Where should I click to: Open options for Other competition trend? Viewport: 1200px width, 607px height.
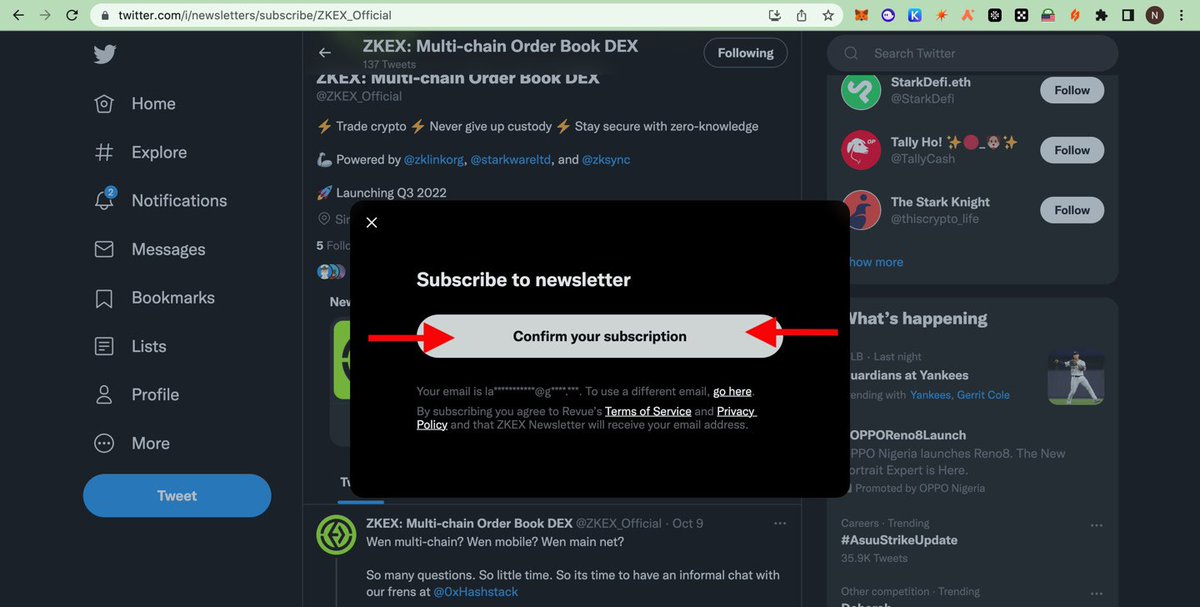tap(1096, 593)
